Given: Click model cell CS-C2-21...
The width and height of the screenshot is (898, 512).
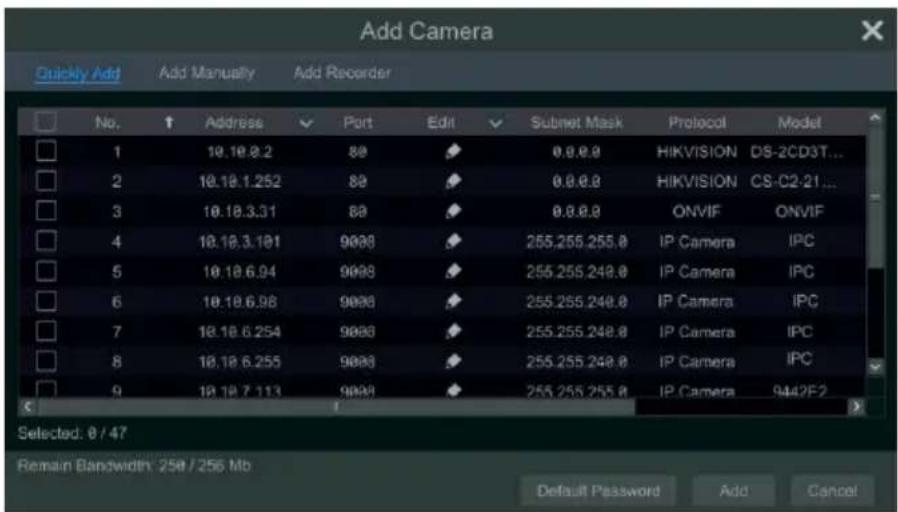Looking at the screenshot, I should [x=793, y=182].
